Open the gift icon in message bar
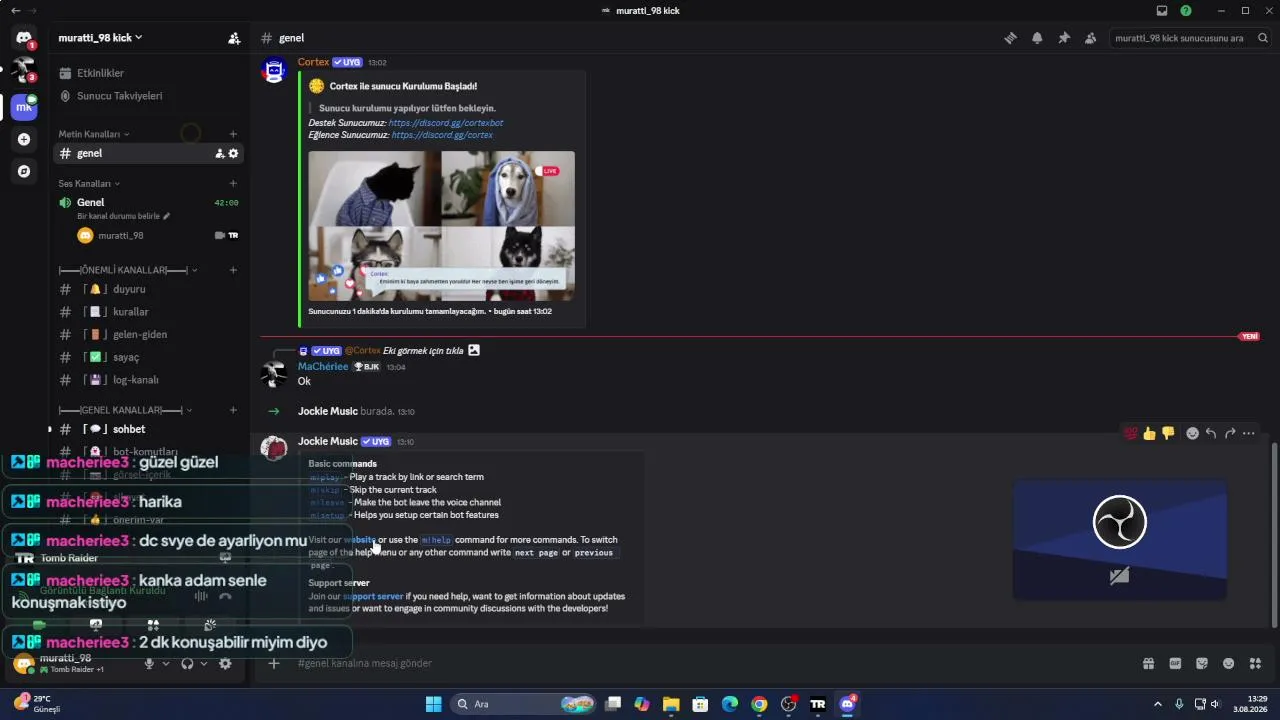Image resolution: width=1280 pixels, height=720 pixels. [x=1149, y=663]
